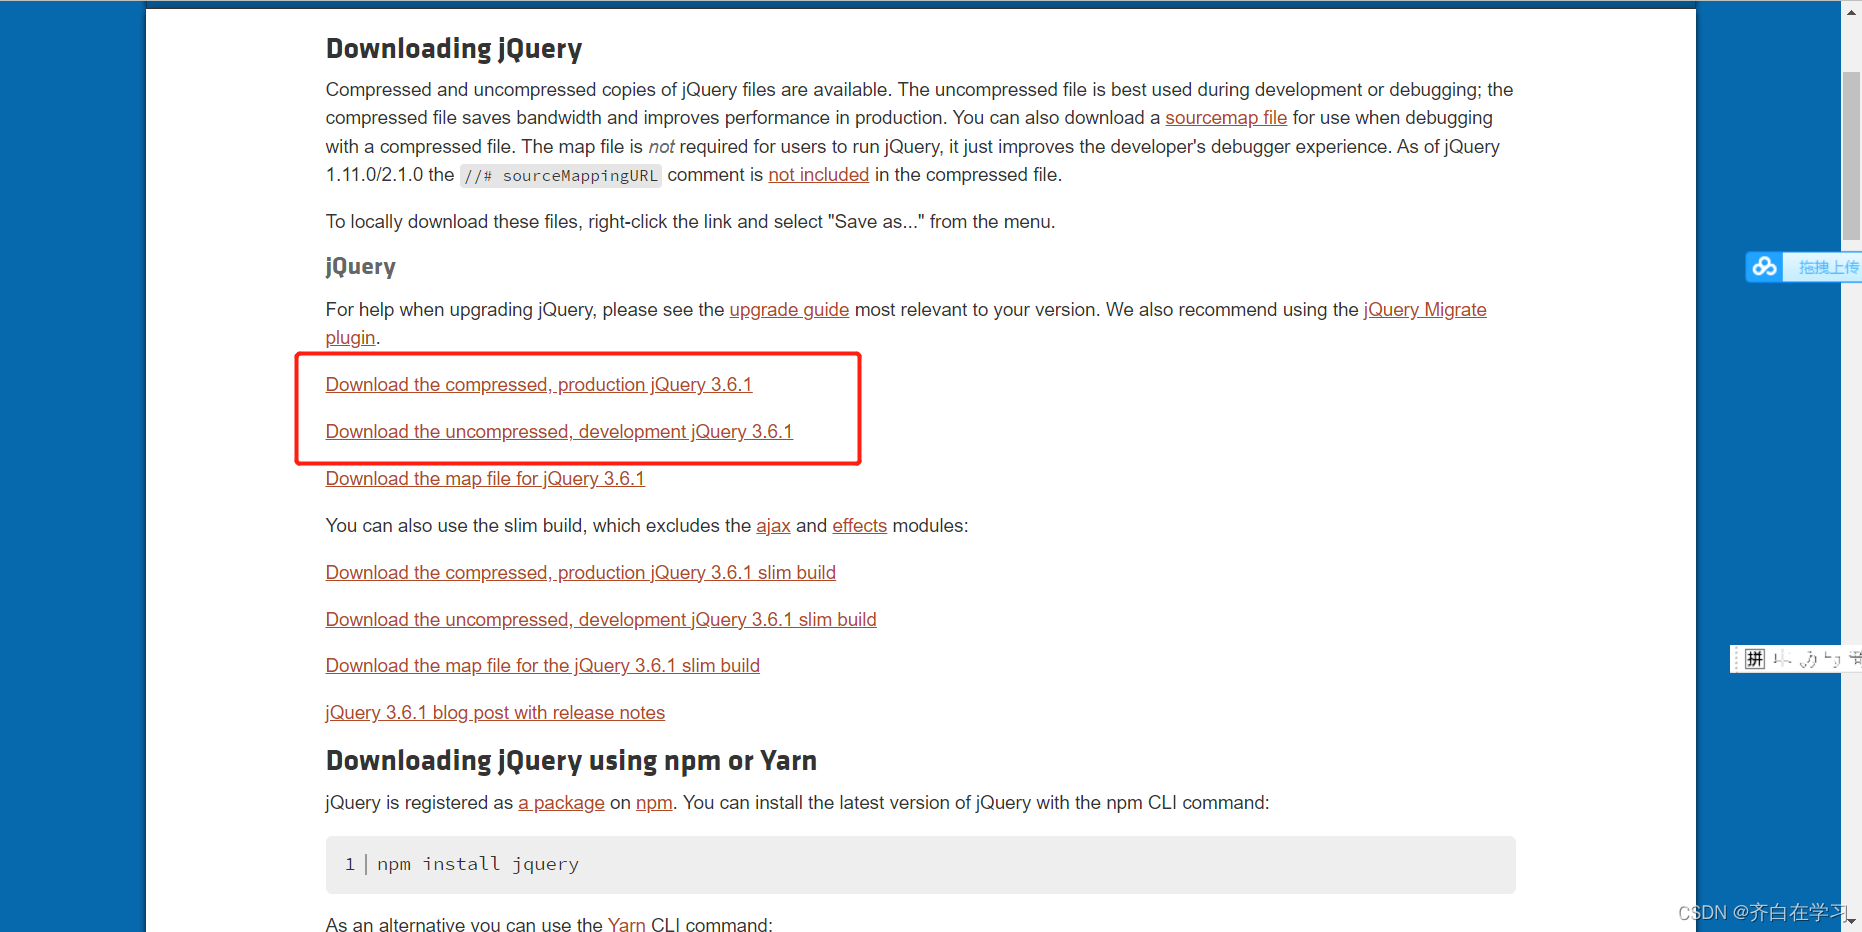Open the npm link
The image size is (1862, 932).
[654, 803]
